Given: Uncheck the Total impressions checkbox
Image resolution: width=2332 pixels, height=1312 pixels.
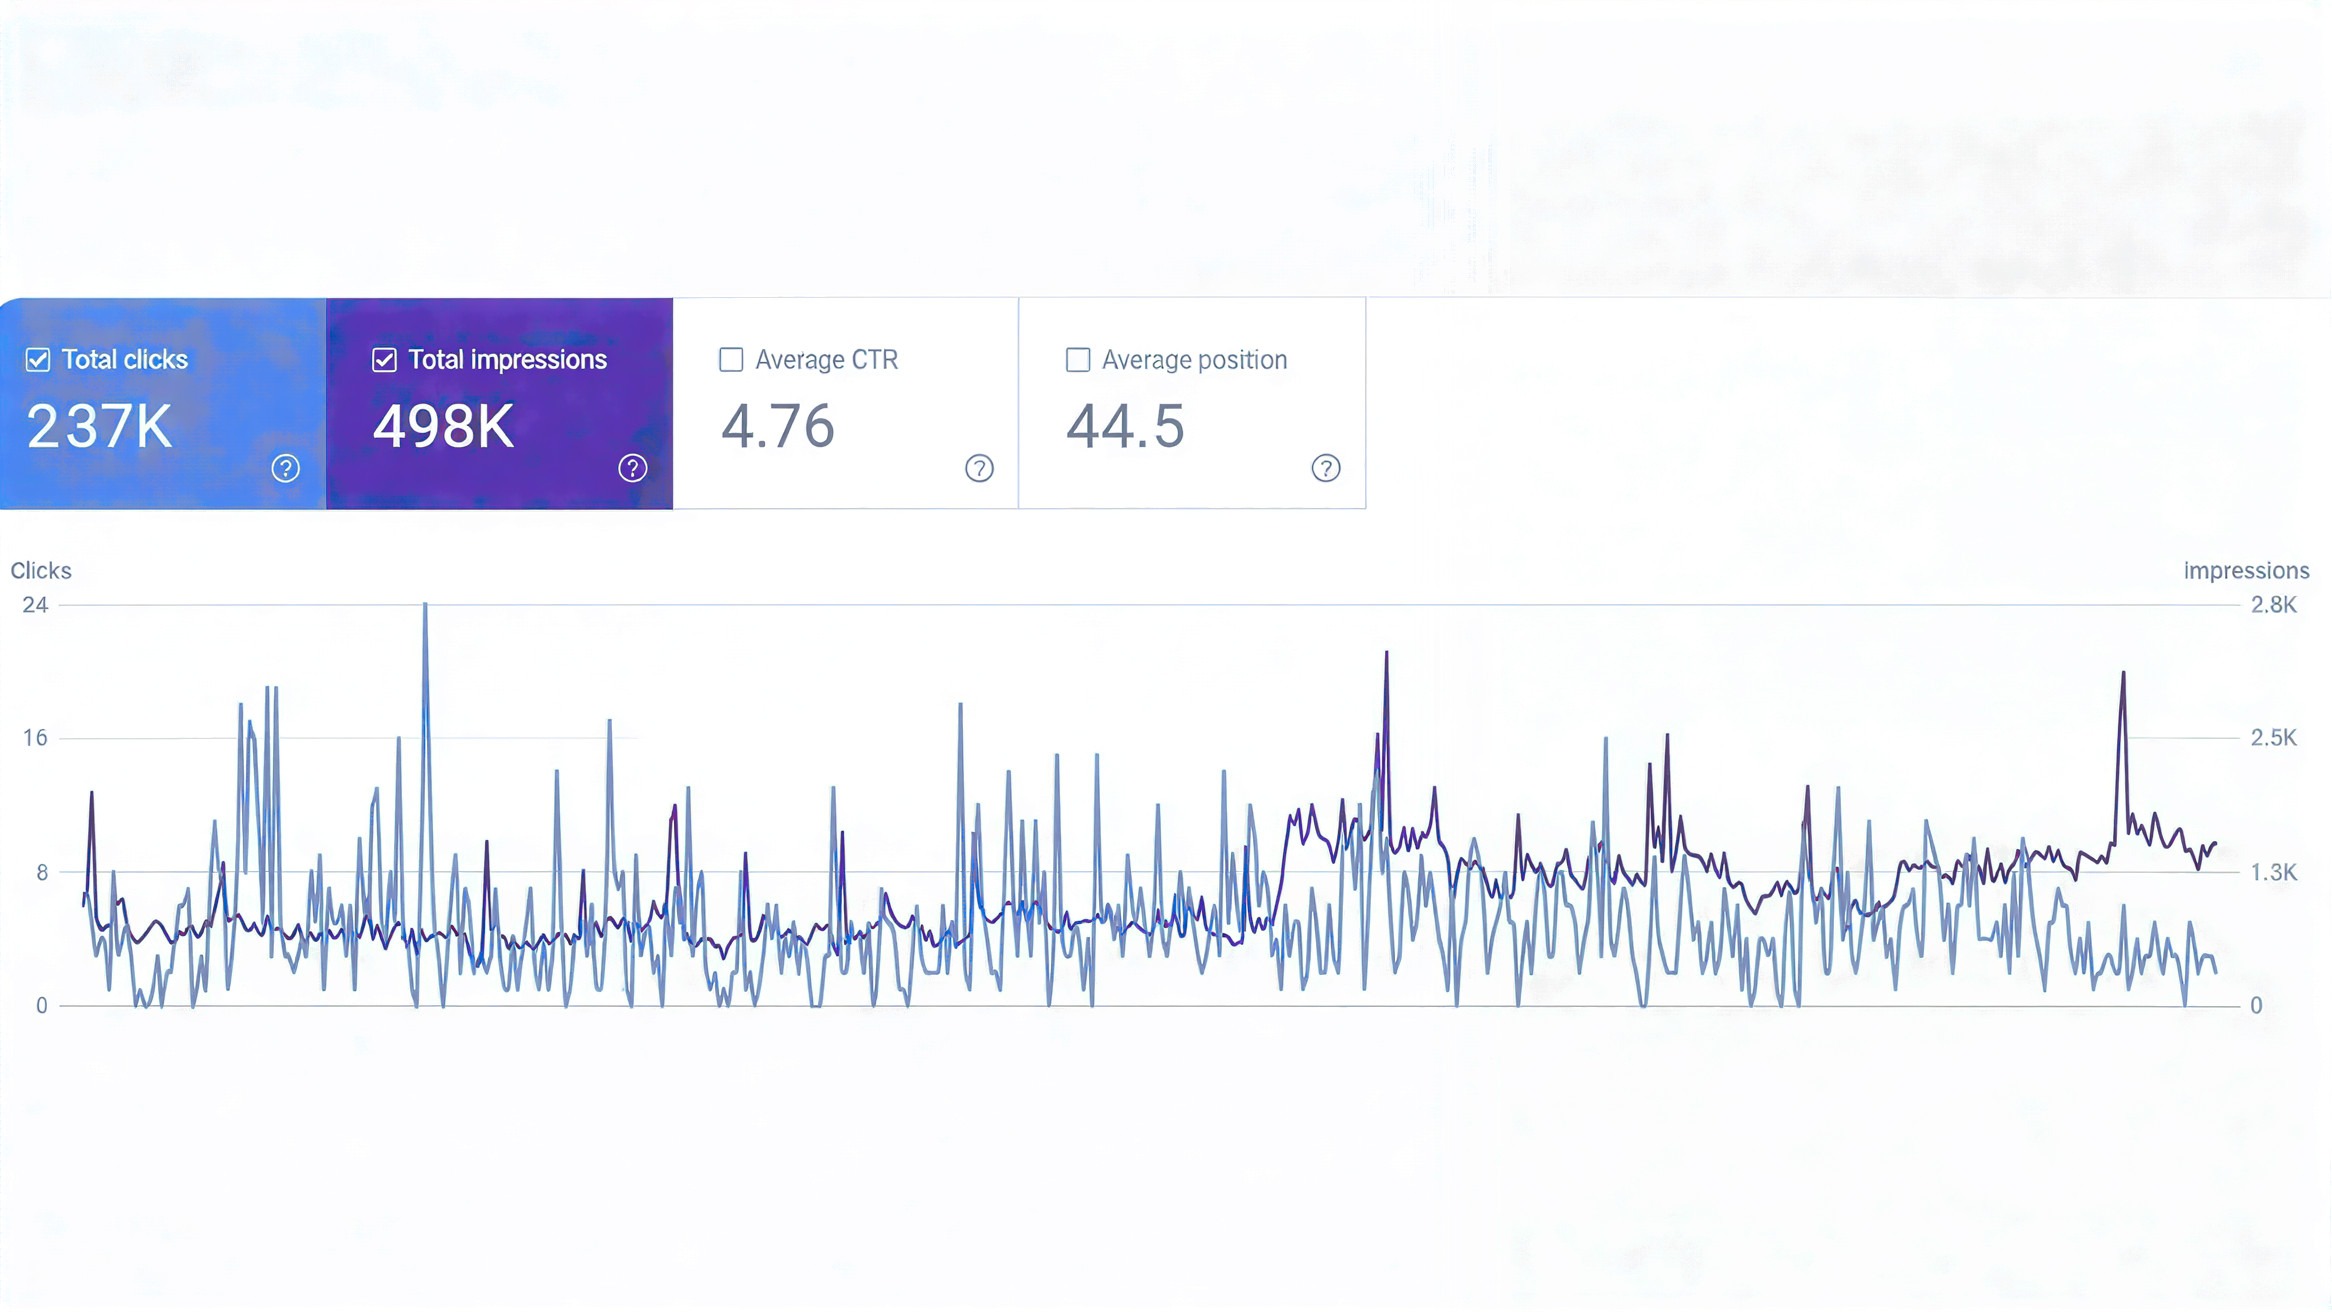Looking at the screenshot, I should [x=384, y=360].
